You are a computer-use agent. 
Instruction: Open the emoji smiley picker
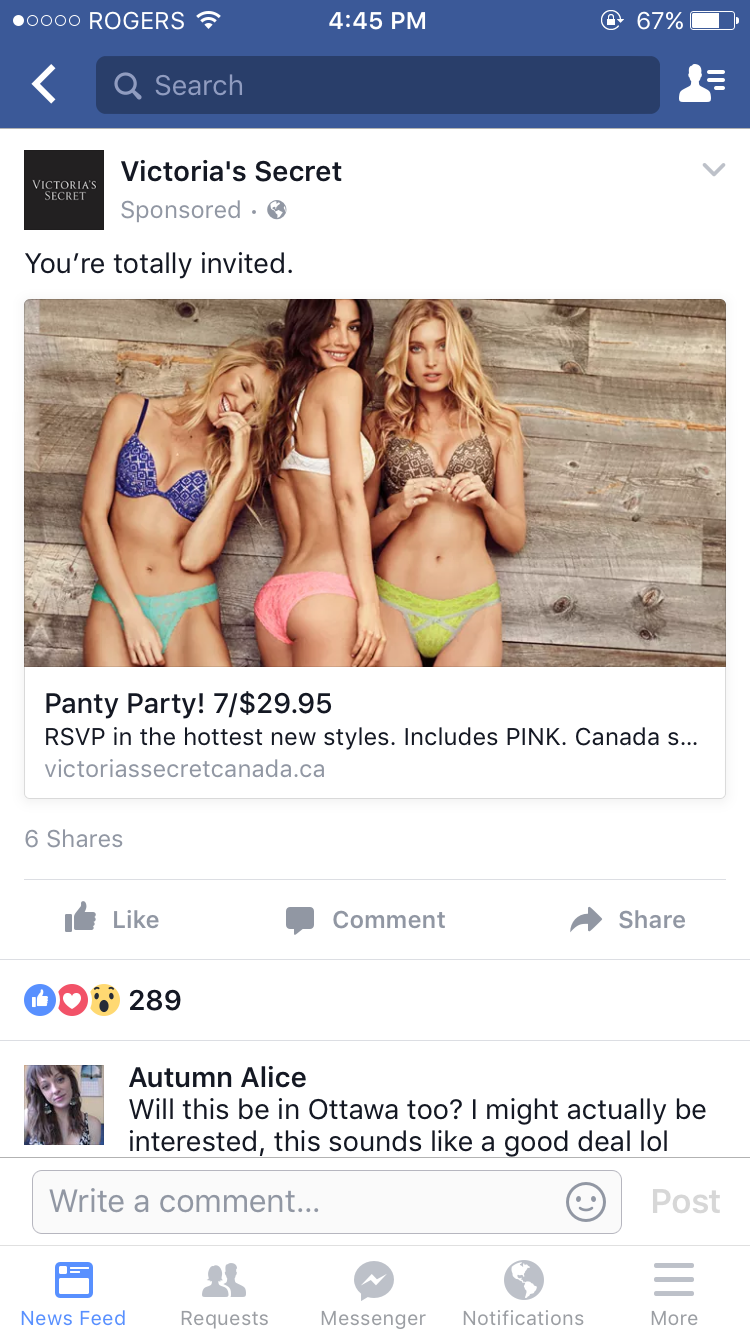click(x=586, y=1201)
